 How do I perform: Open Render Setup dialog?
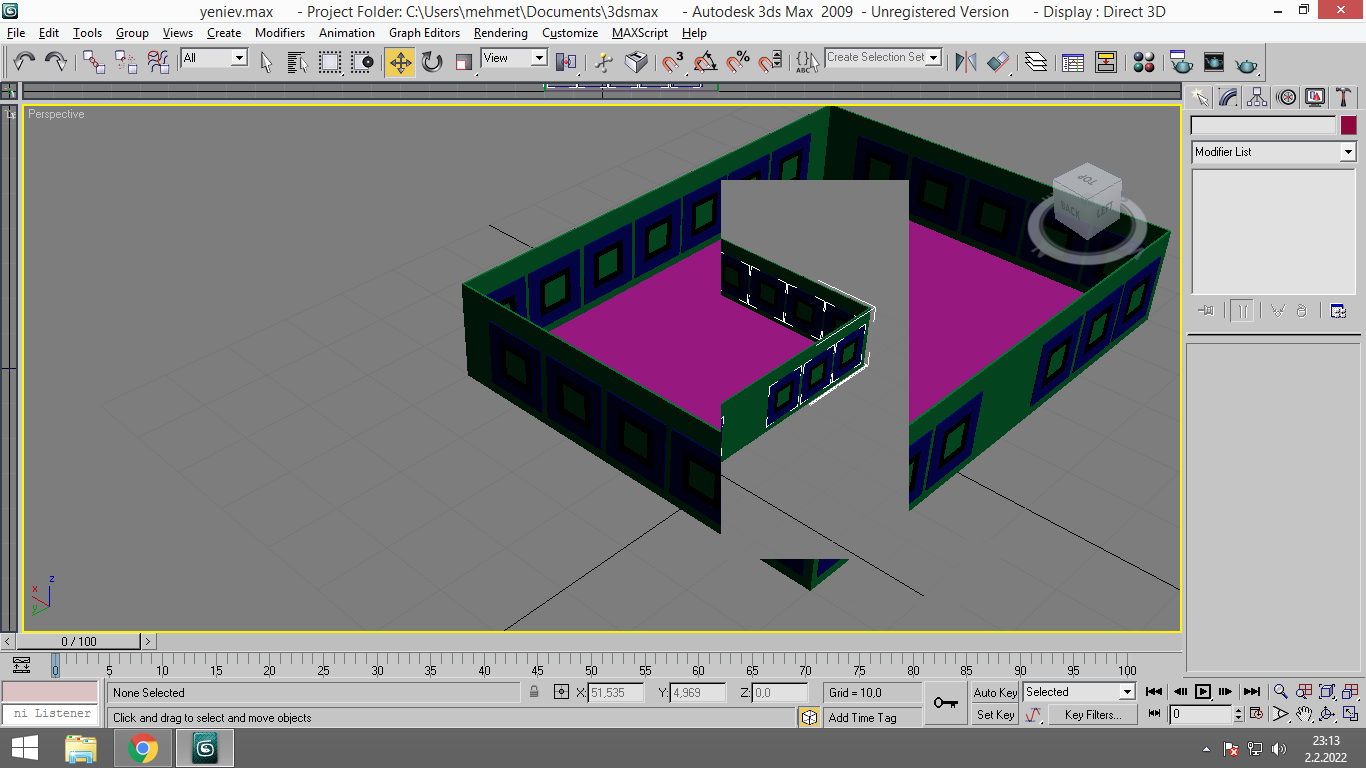[x=1181, y=62]
